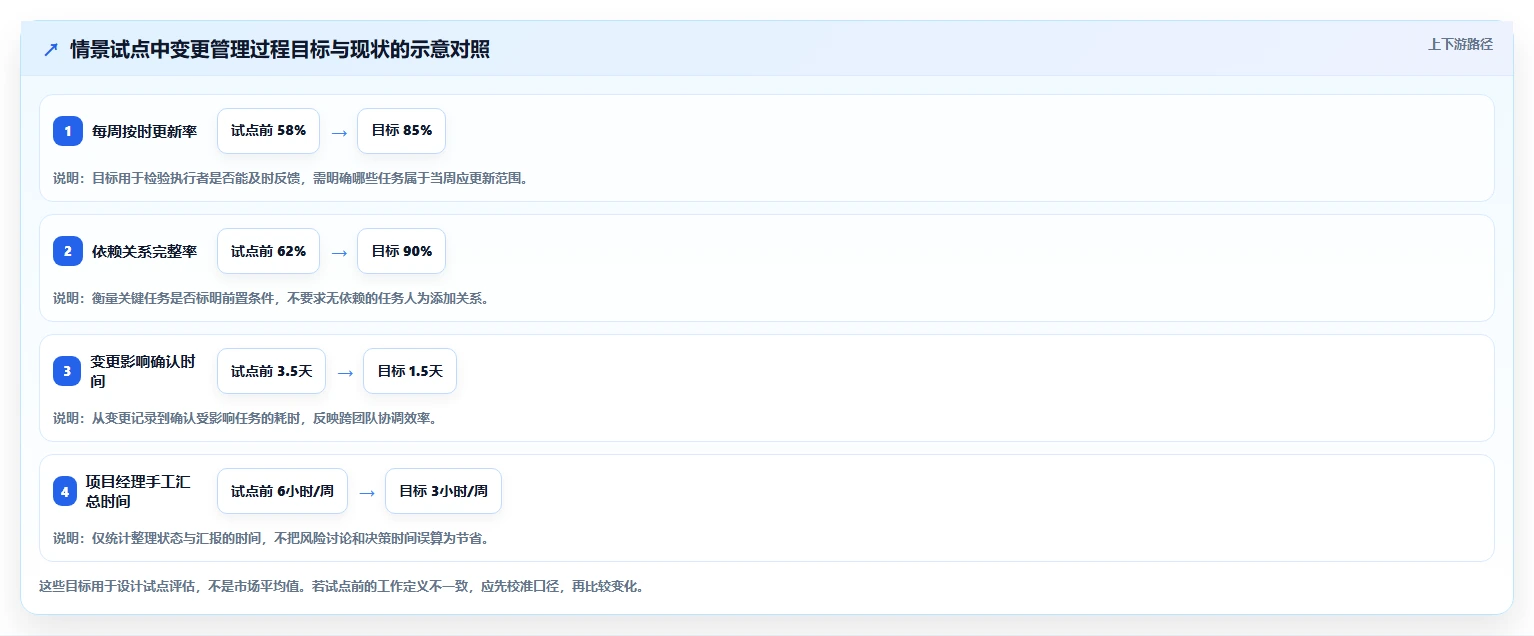Click the 项目经理手工汇总时间 label

click(x=138, y=491)
